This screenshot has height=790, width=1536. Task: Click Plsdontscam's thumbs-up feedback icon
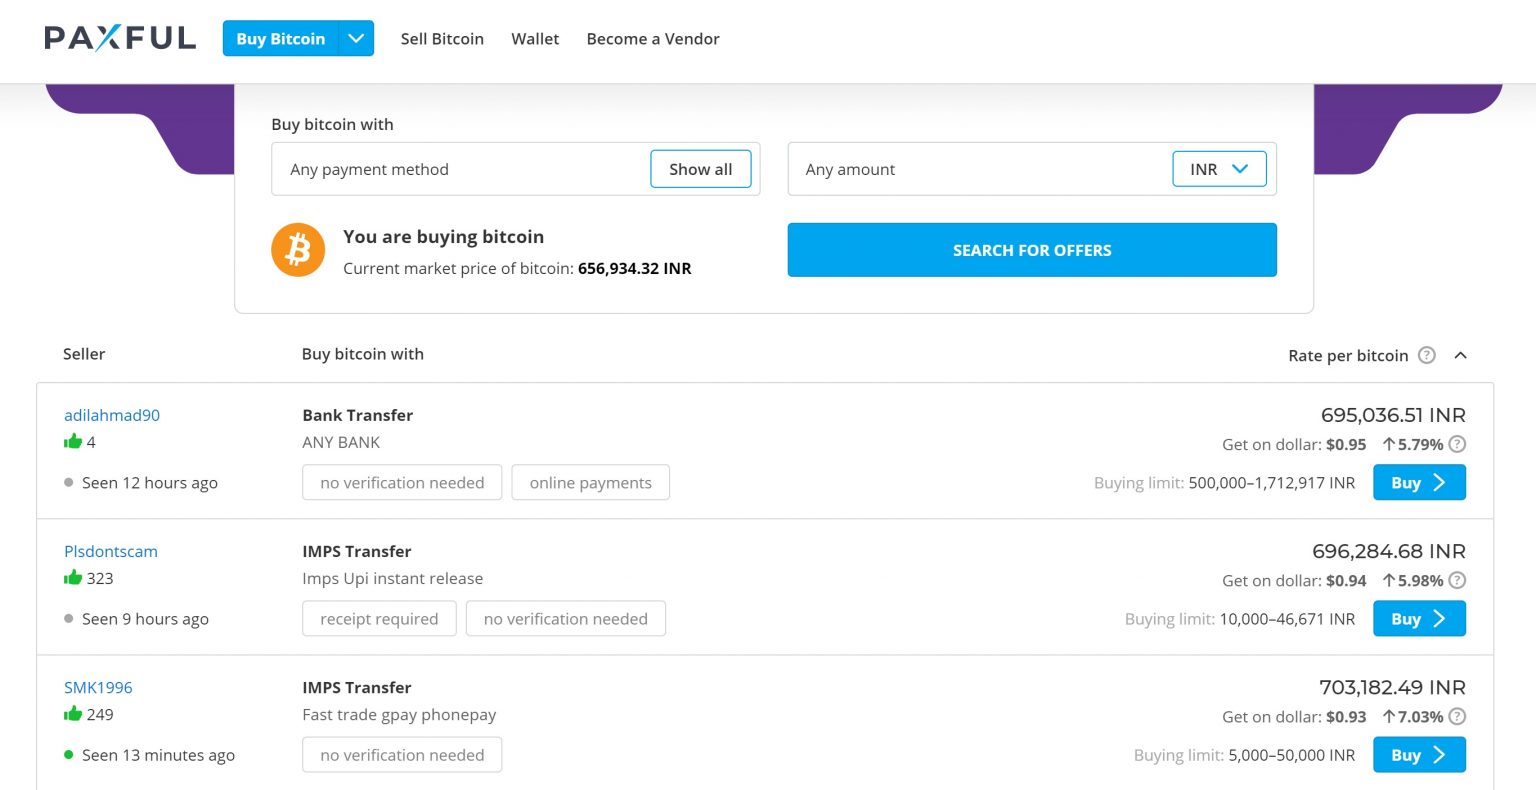pyautogui.click(x=73, y=577)
